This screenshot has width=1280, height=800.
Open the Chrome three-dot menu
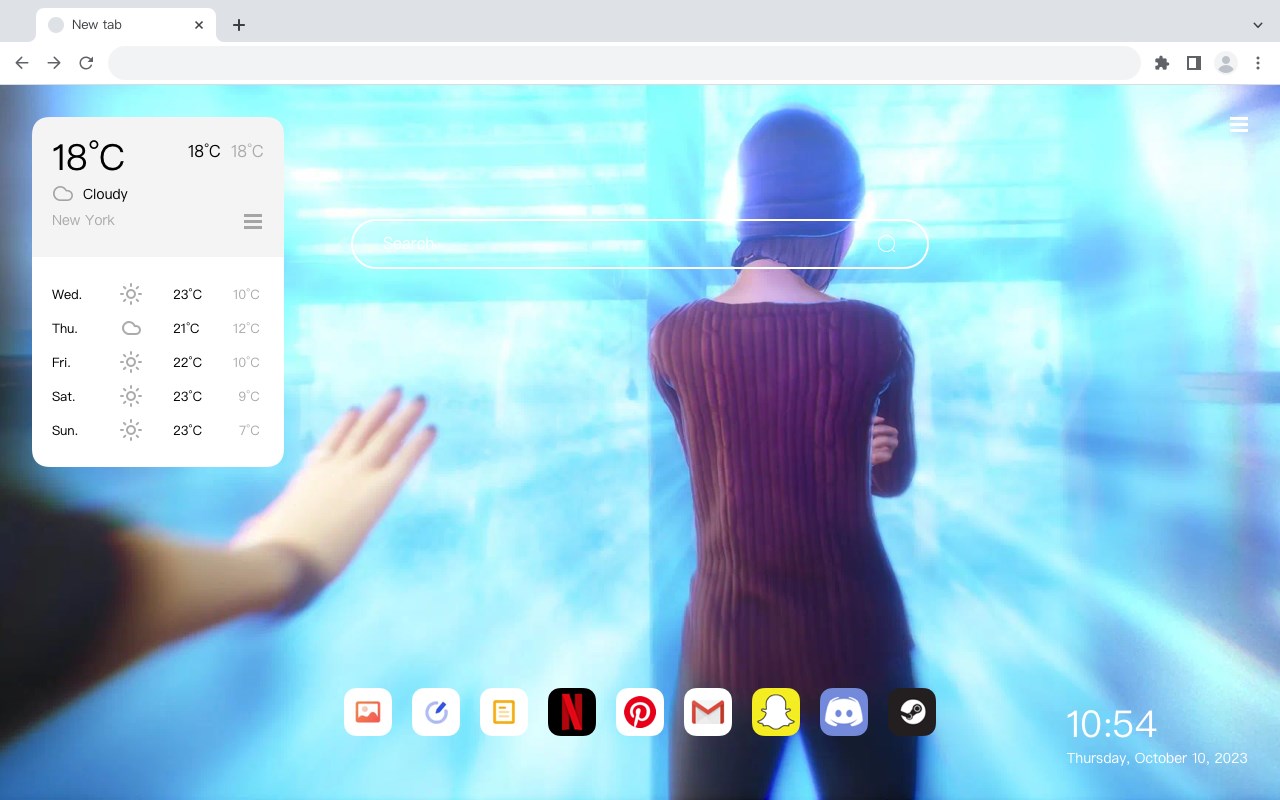point(1258,63)
